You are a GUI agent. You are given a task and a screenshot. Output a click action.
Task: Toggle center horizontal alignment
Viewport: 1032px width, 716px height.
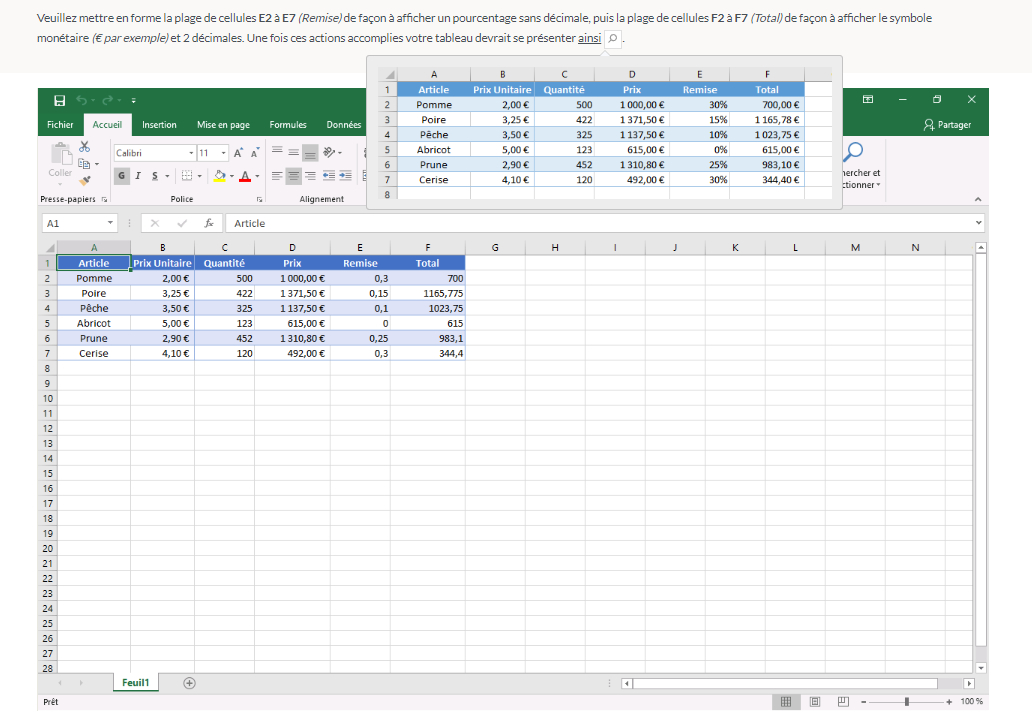click(x=294, y=176)
